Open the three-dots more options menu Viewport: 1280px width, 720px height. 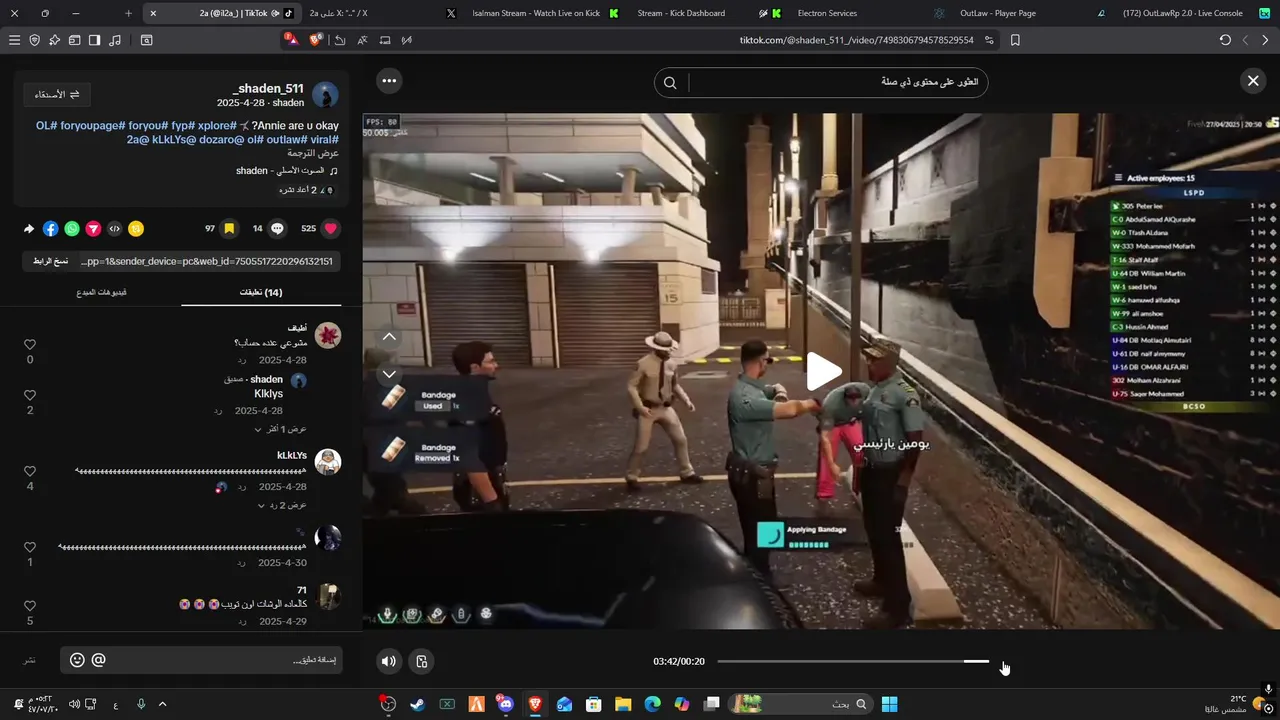point(389,81)
